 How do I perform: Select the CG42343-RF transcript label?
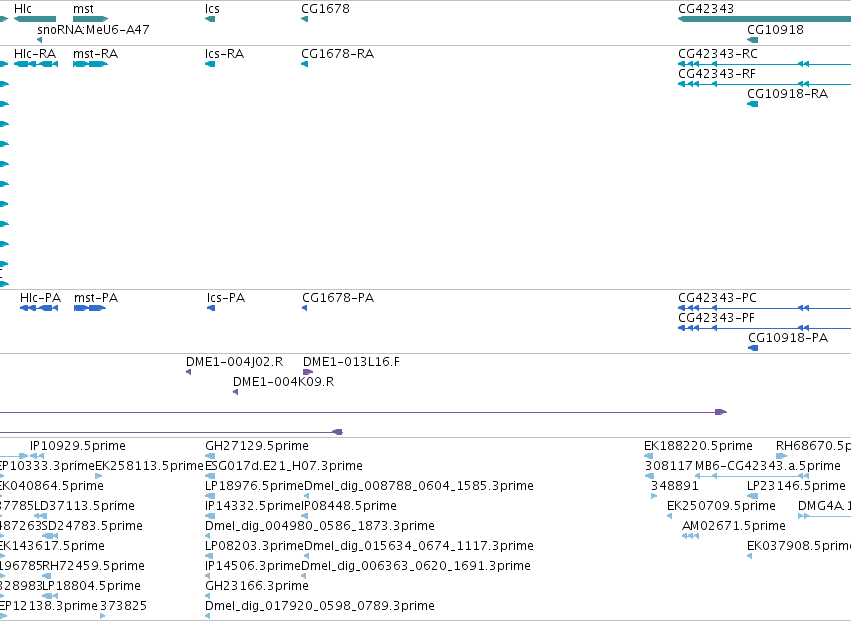point(716,74)
